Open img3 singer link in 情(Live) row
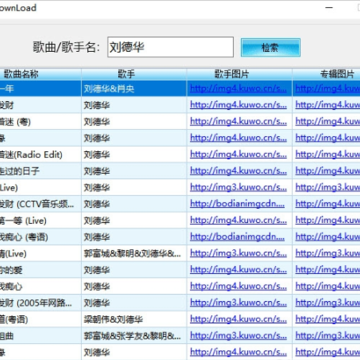Image resolution: width=360 pixels, height=360 pixels. 238,254
